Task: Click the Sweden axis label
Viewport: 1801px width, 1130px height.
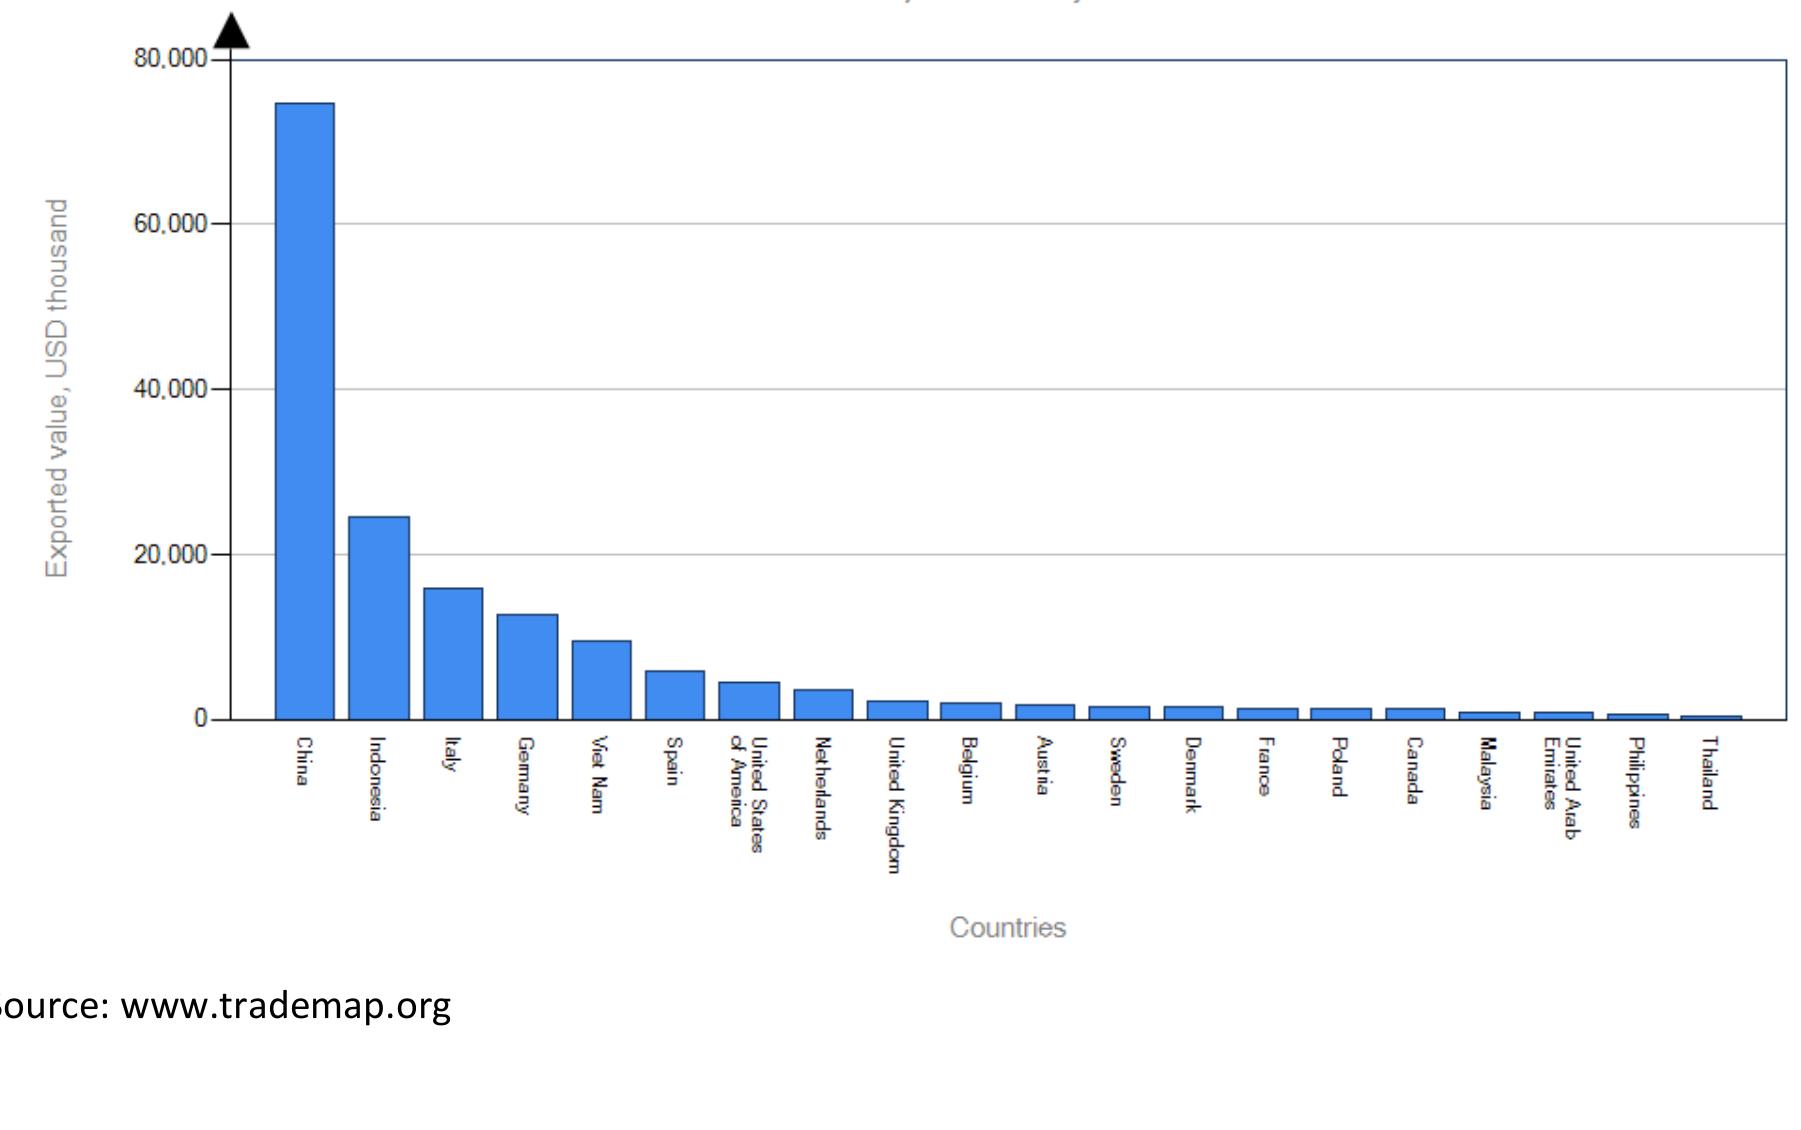Action: (x=1117, y=771)
